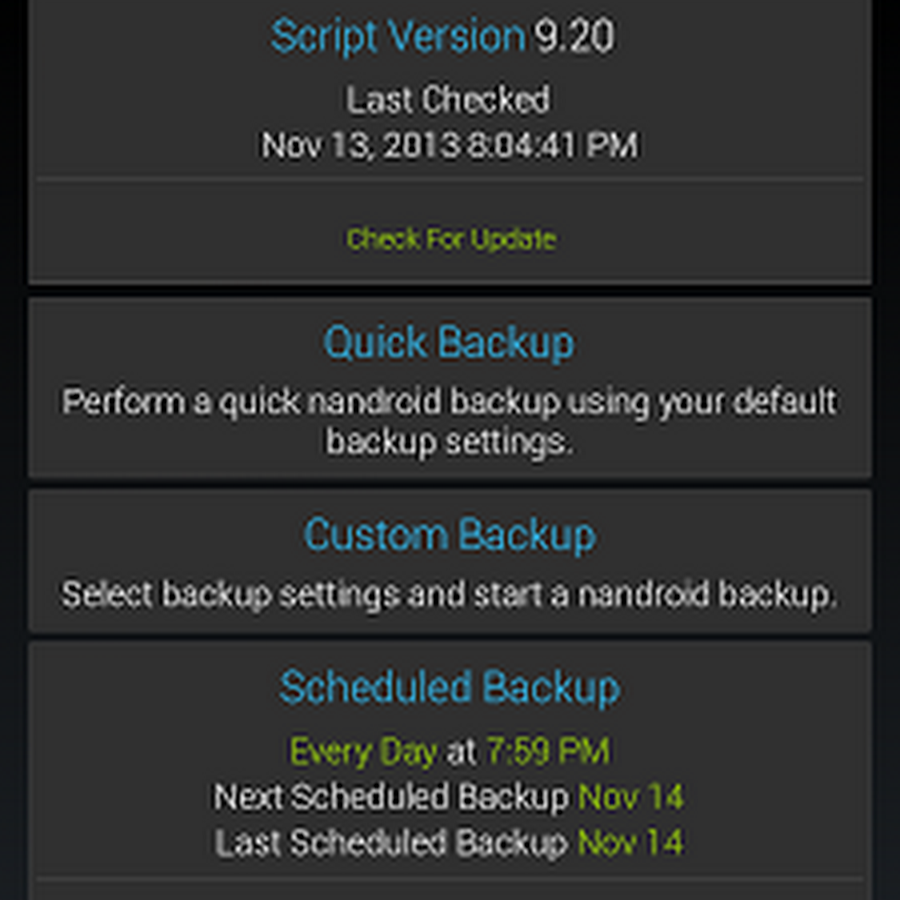Click the version number 9.20
Screen dimensions: 900x900
573,37
